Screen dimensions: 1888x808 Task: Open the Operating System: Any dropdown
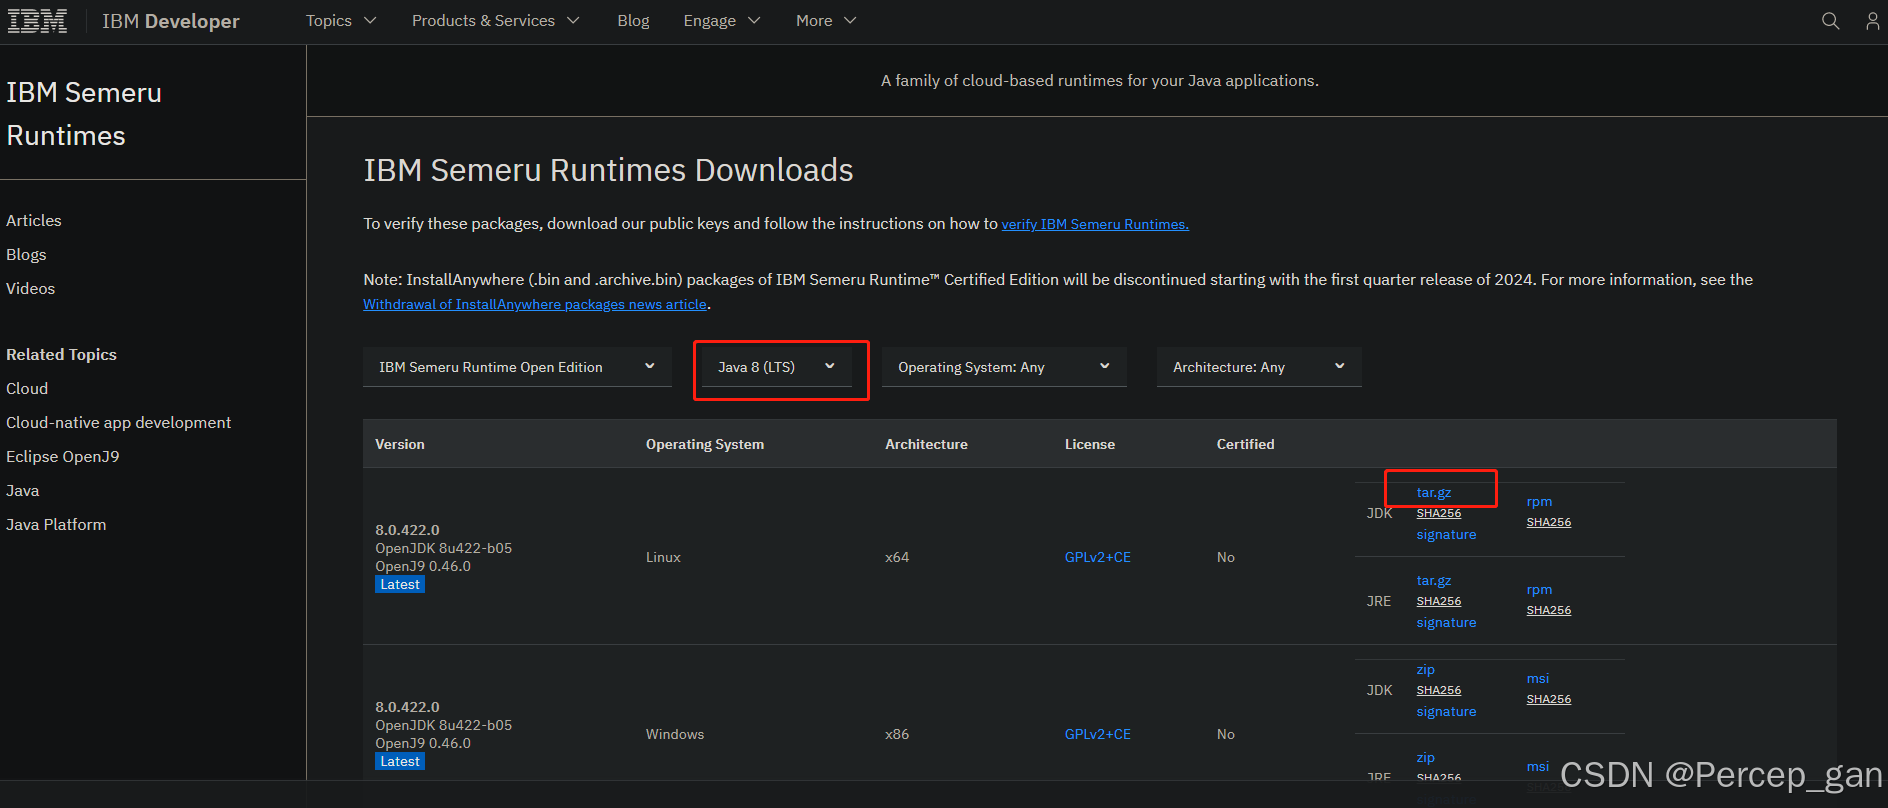1004,367
